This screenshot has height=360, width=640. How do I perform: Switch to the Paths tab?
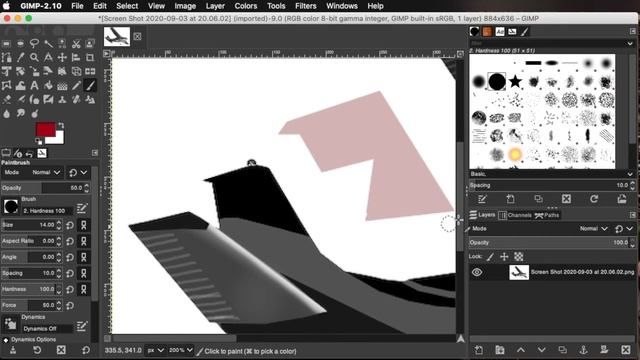coord(547,215)
